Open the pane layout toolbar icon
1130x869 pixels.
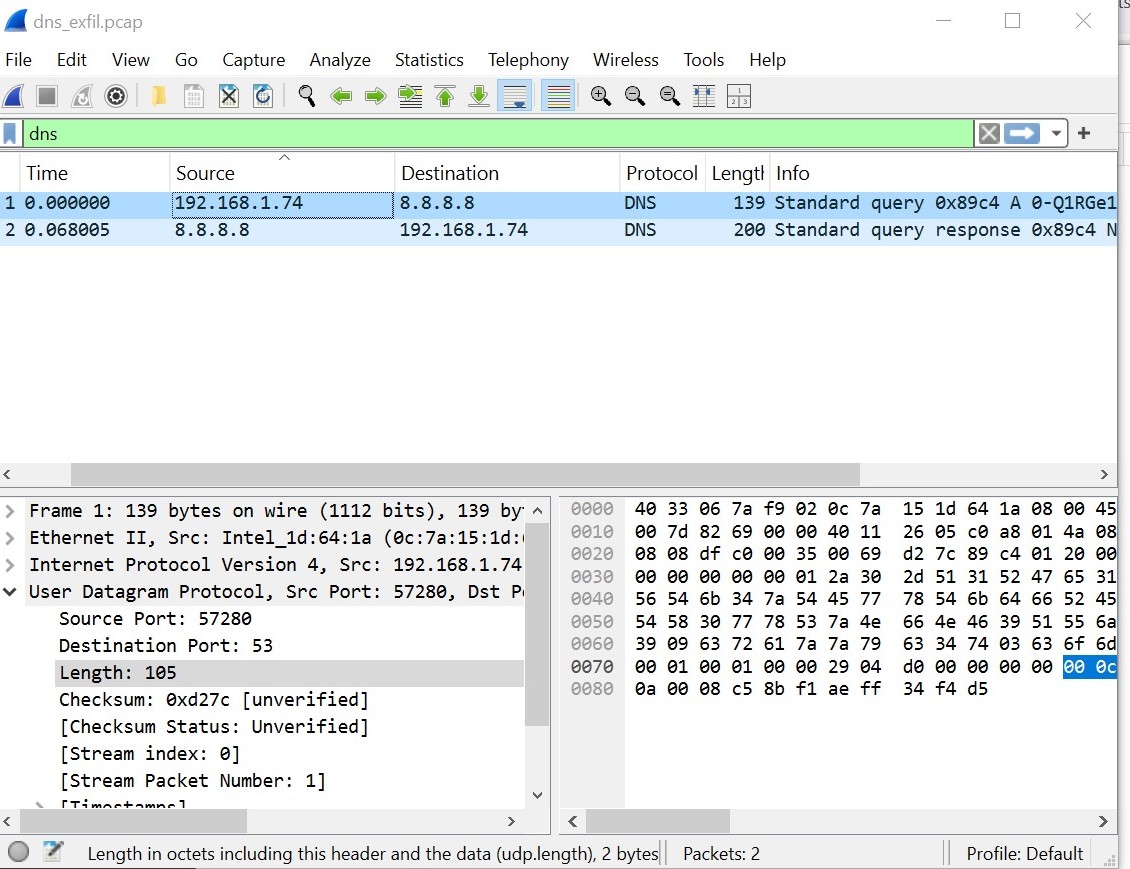(x=739, y=96)
